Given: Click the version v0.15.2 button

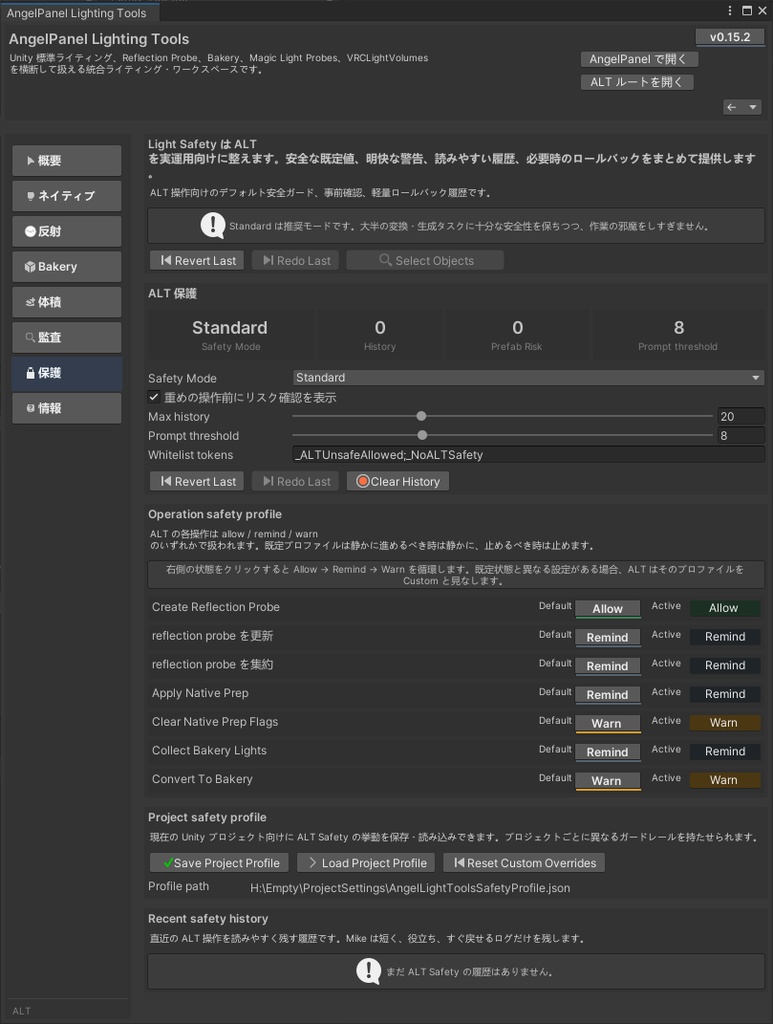Looking at the screenshot, I should pyautogui.click(x=730, y=37).
